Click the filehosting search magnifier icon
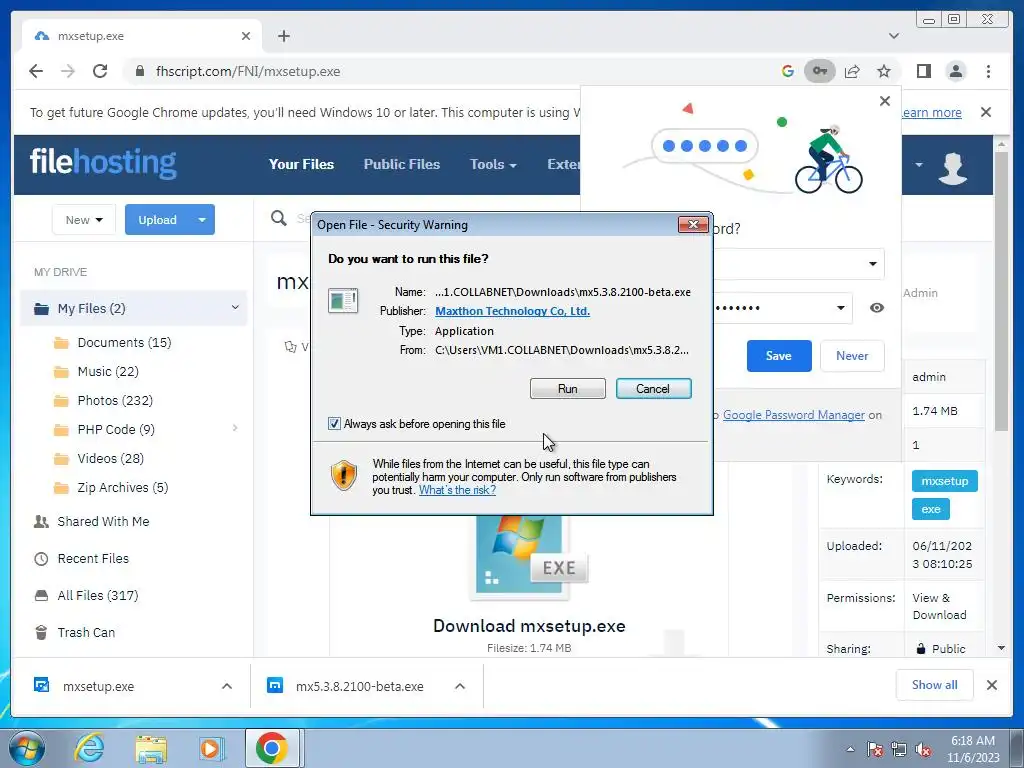This screenshot has height=768, width=1024. [x=279, y=218]
